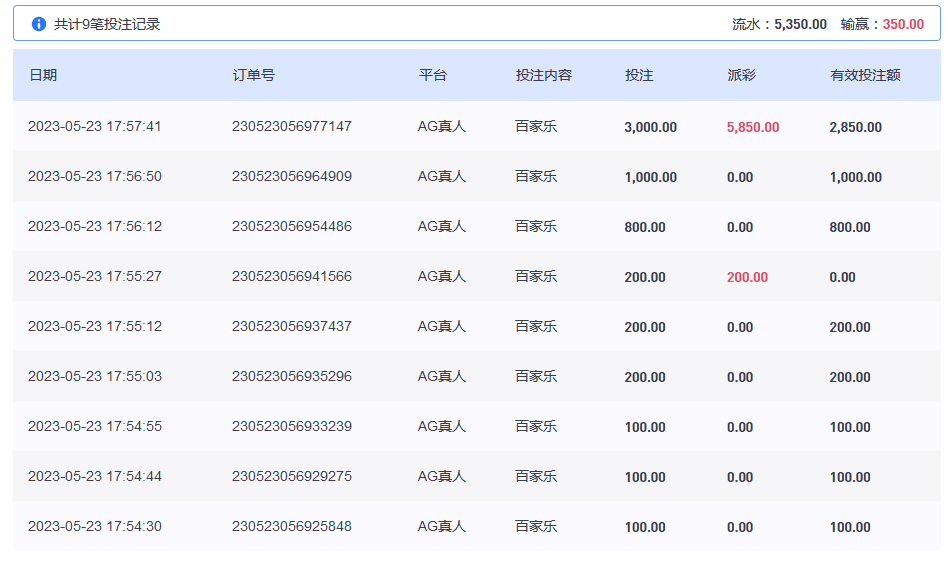This screenshot has width=948, height=561.
Task: Click the 3,000.00 bet amount
Action: coord(650,127)
